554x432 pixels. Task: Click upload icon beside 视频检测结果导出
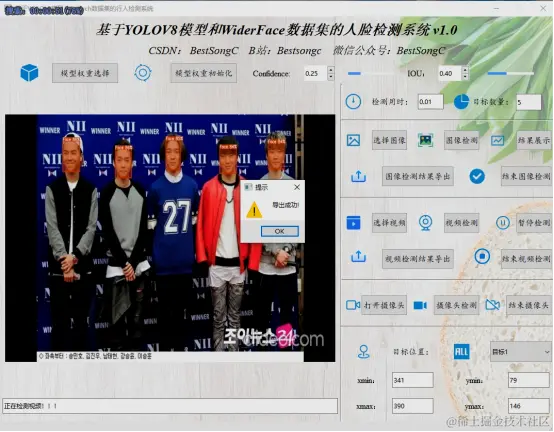358,257
